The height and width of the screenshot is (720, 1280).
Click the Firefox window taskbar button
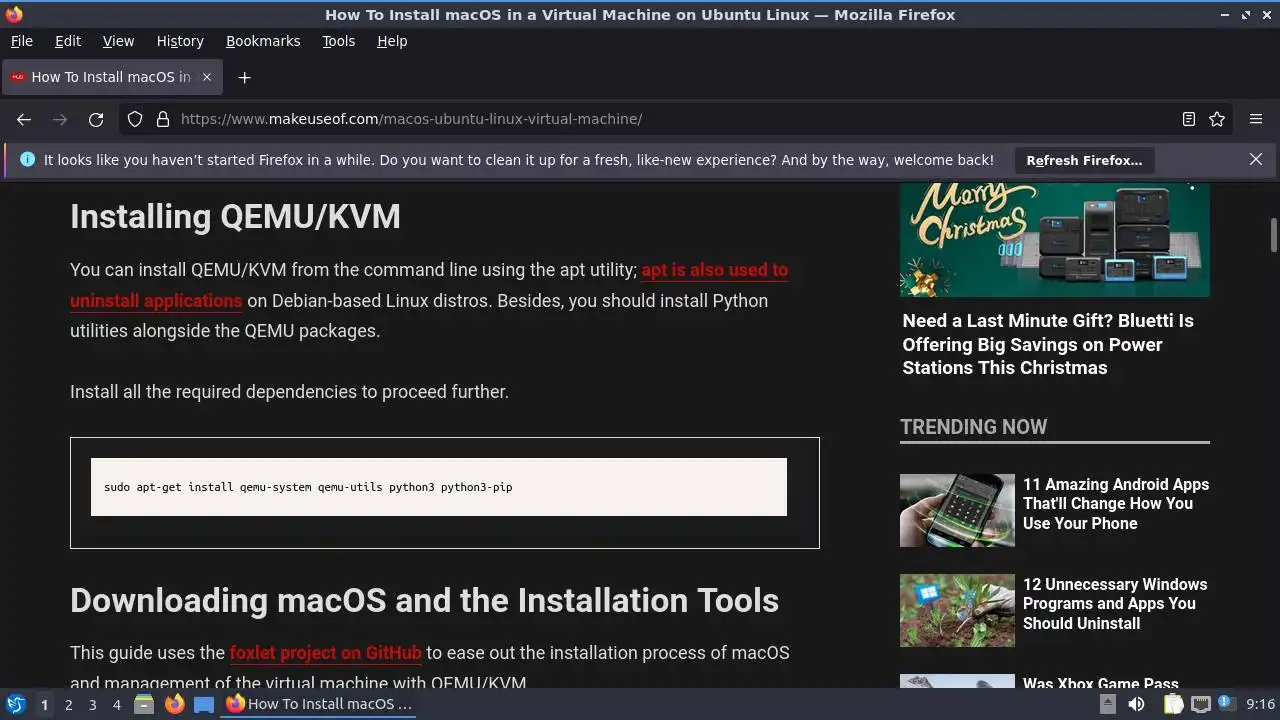[319, 704]
